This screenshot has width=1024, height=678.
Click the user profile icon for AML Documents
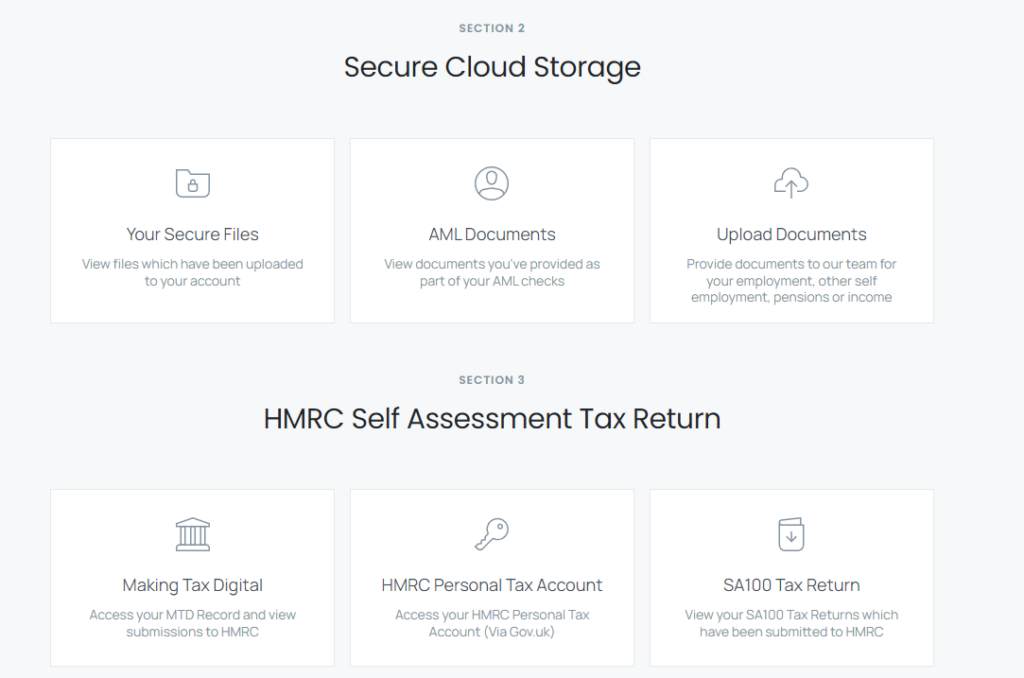click(491, 183)
